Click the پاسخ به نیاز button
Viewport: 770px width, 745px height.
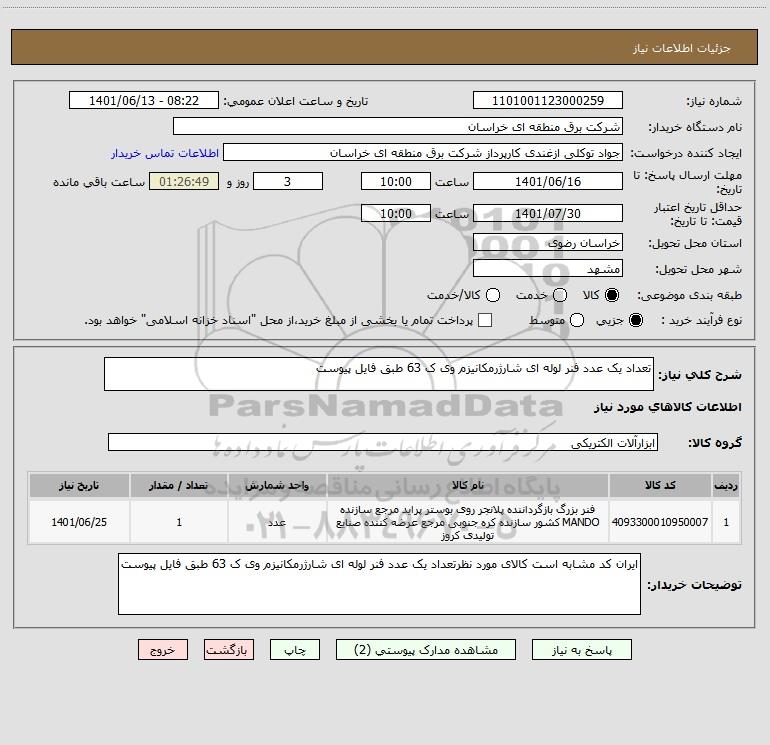(582, 650)
